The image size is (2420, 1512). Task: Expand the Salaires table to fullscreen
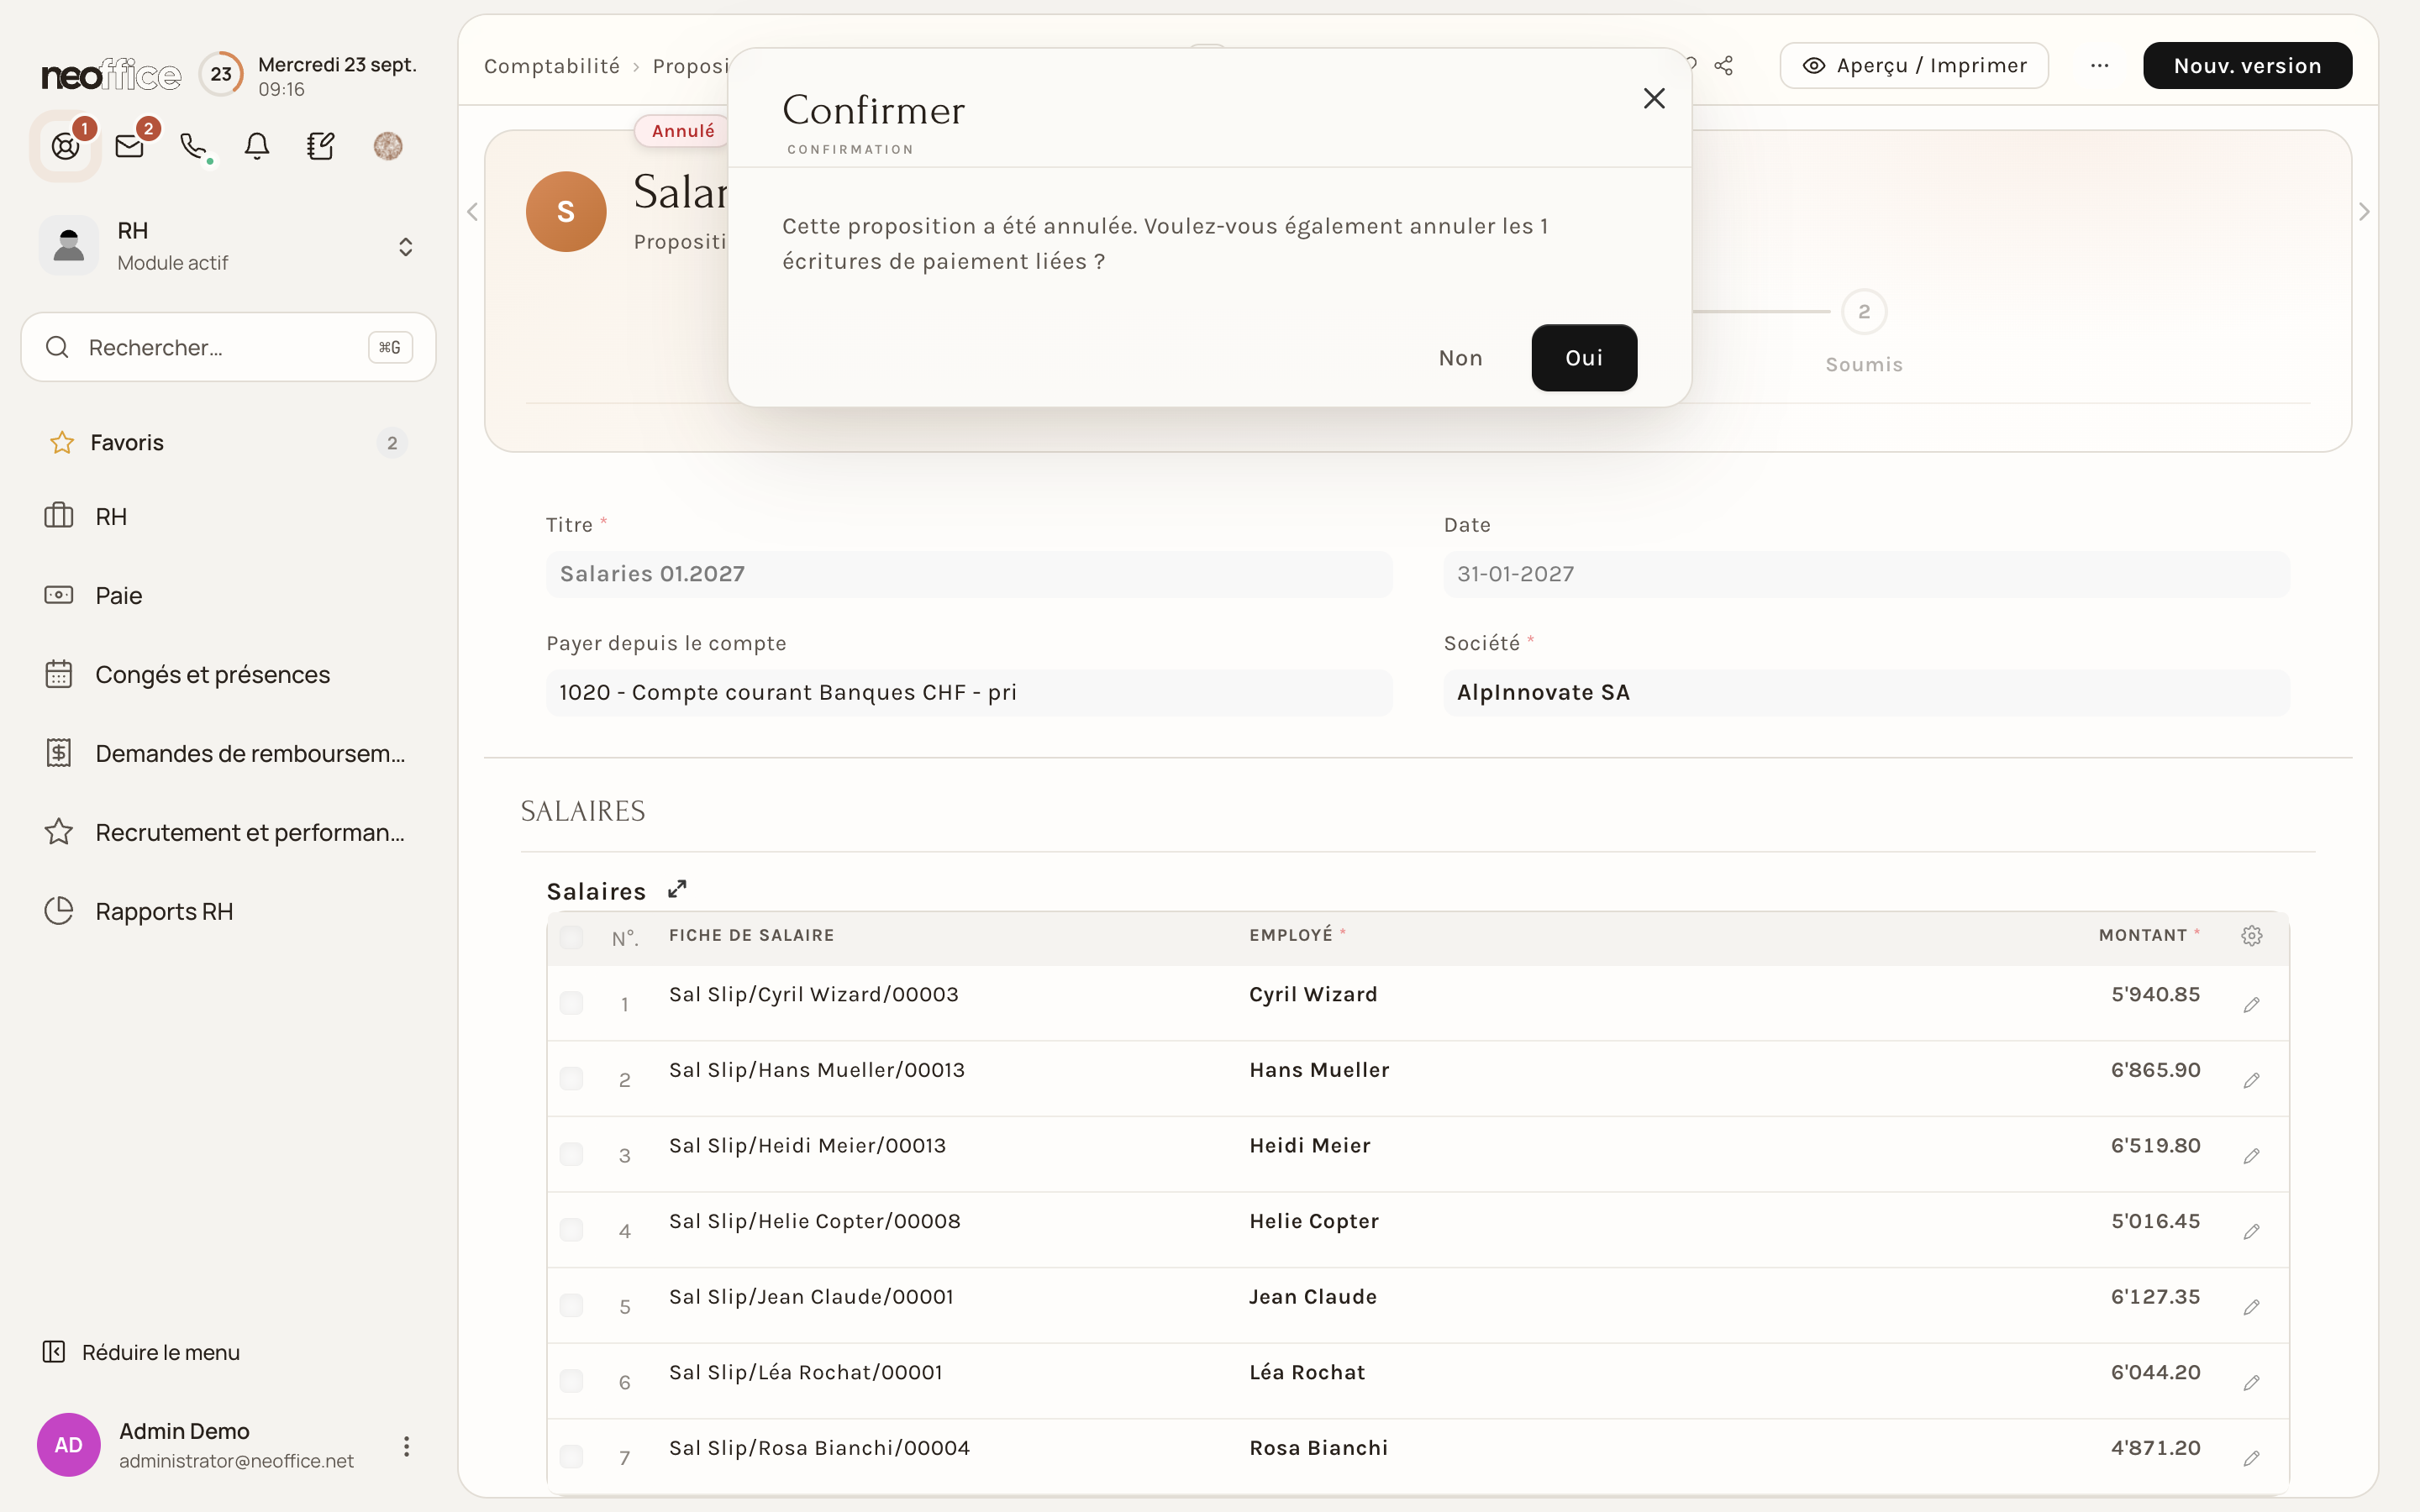click(x=677, y=889)
